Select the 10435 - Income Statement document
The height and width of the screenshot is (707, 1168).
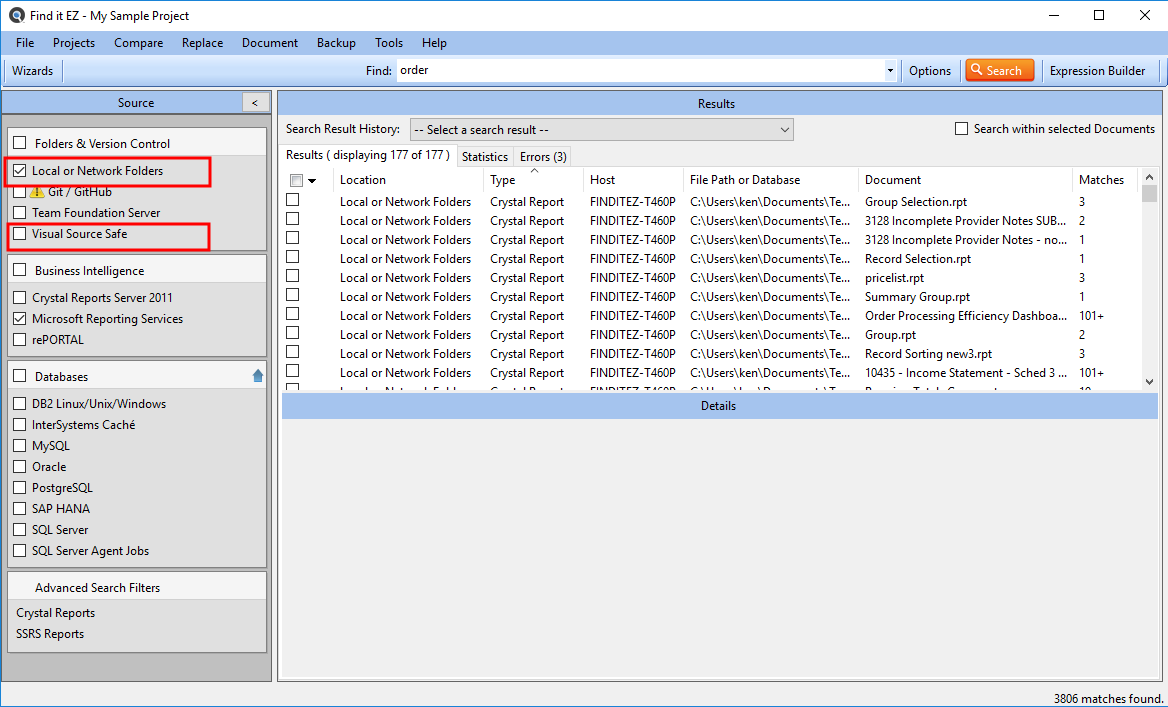pos(966,372)
